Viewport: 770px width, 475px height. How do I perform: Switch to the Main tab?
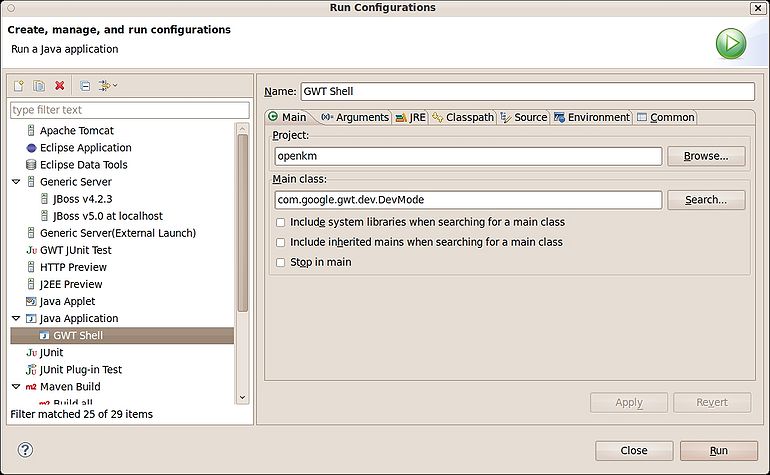click(287, 117)
